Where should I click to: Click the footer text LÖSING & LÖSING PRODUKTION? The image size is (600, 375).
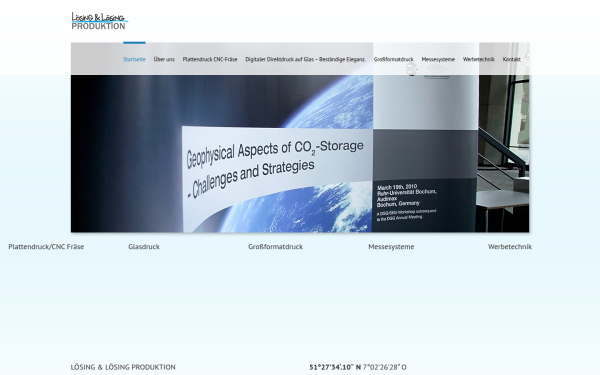tap(123, 367)
